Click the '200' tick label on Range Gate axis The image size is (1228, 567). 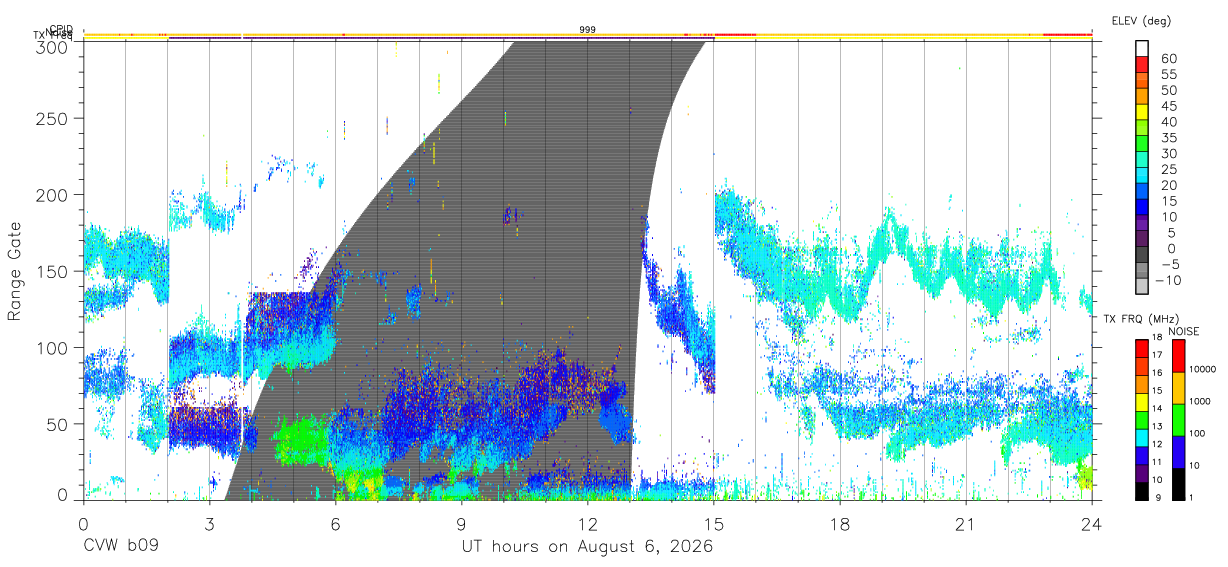(x=53, y=194)
